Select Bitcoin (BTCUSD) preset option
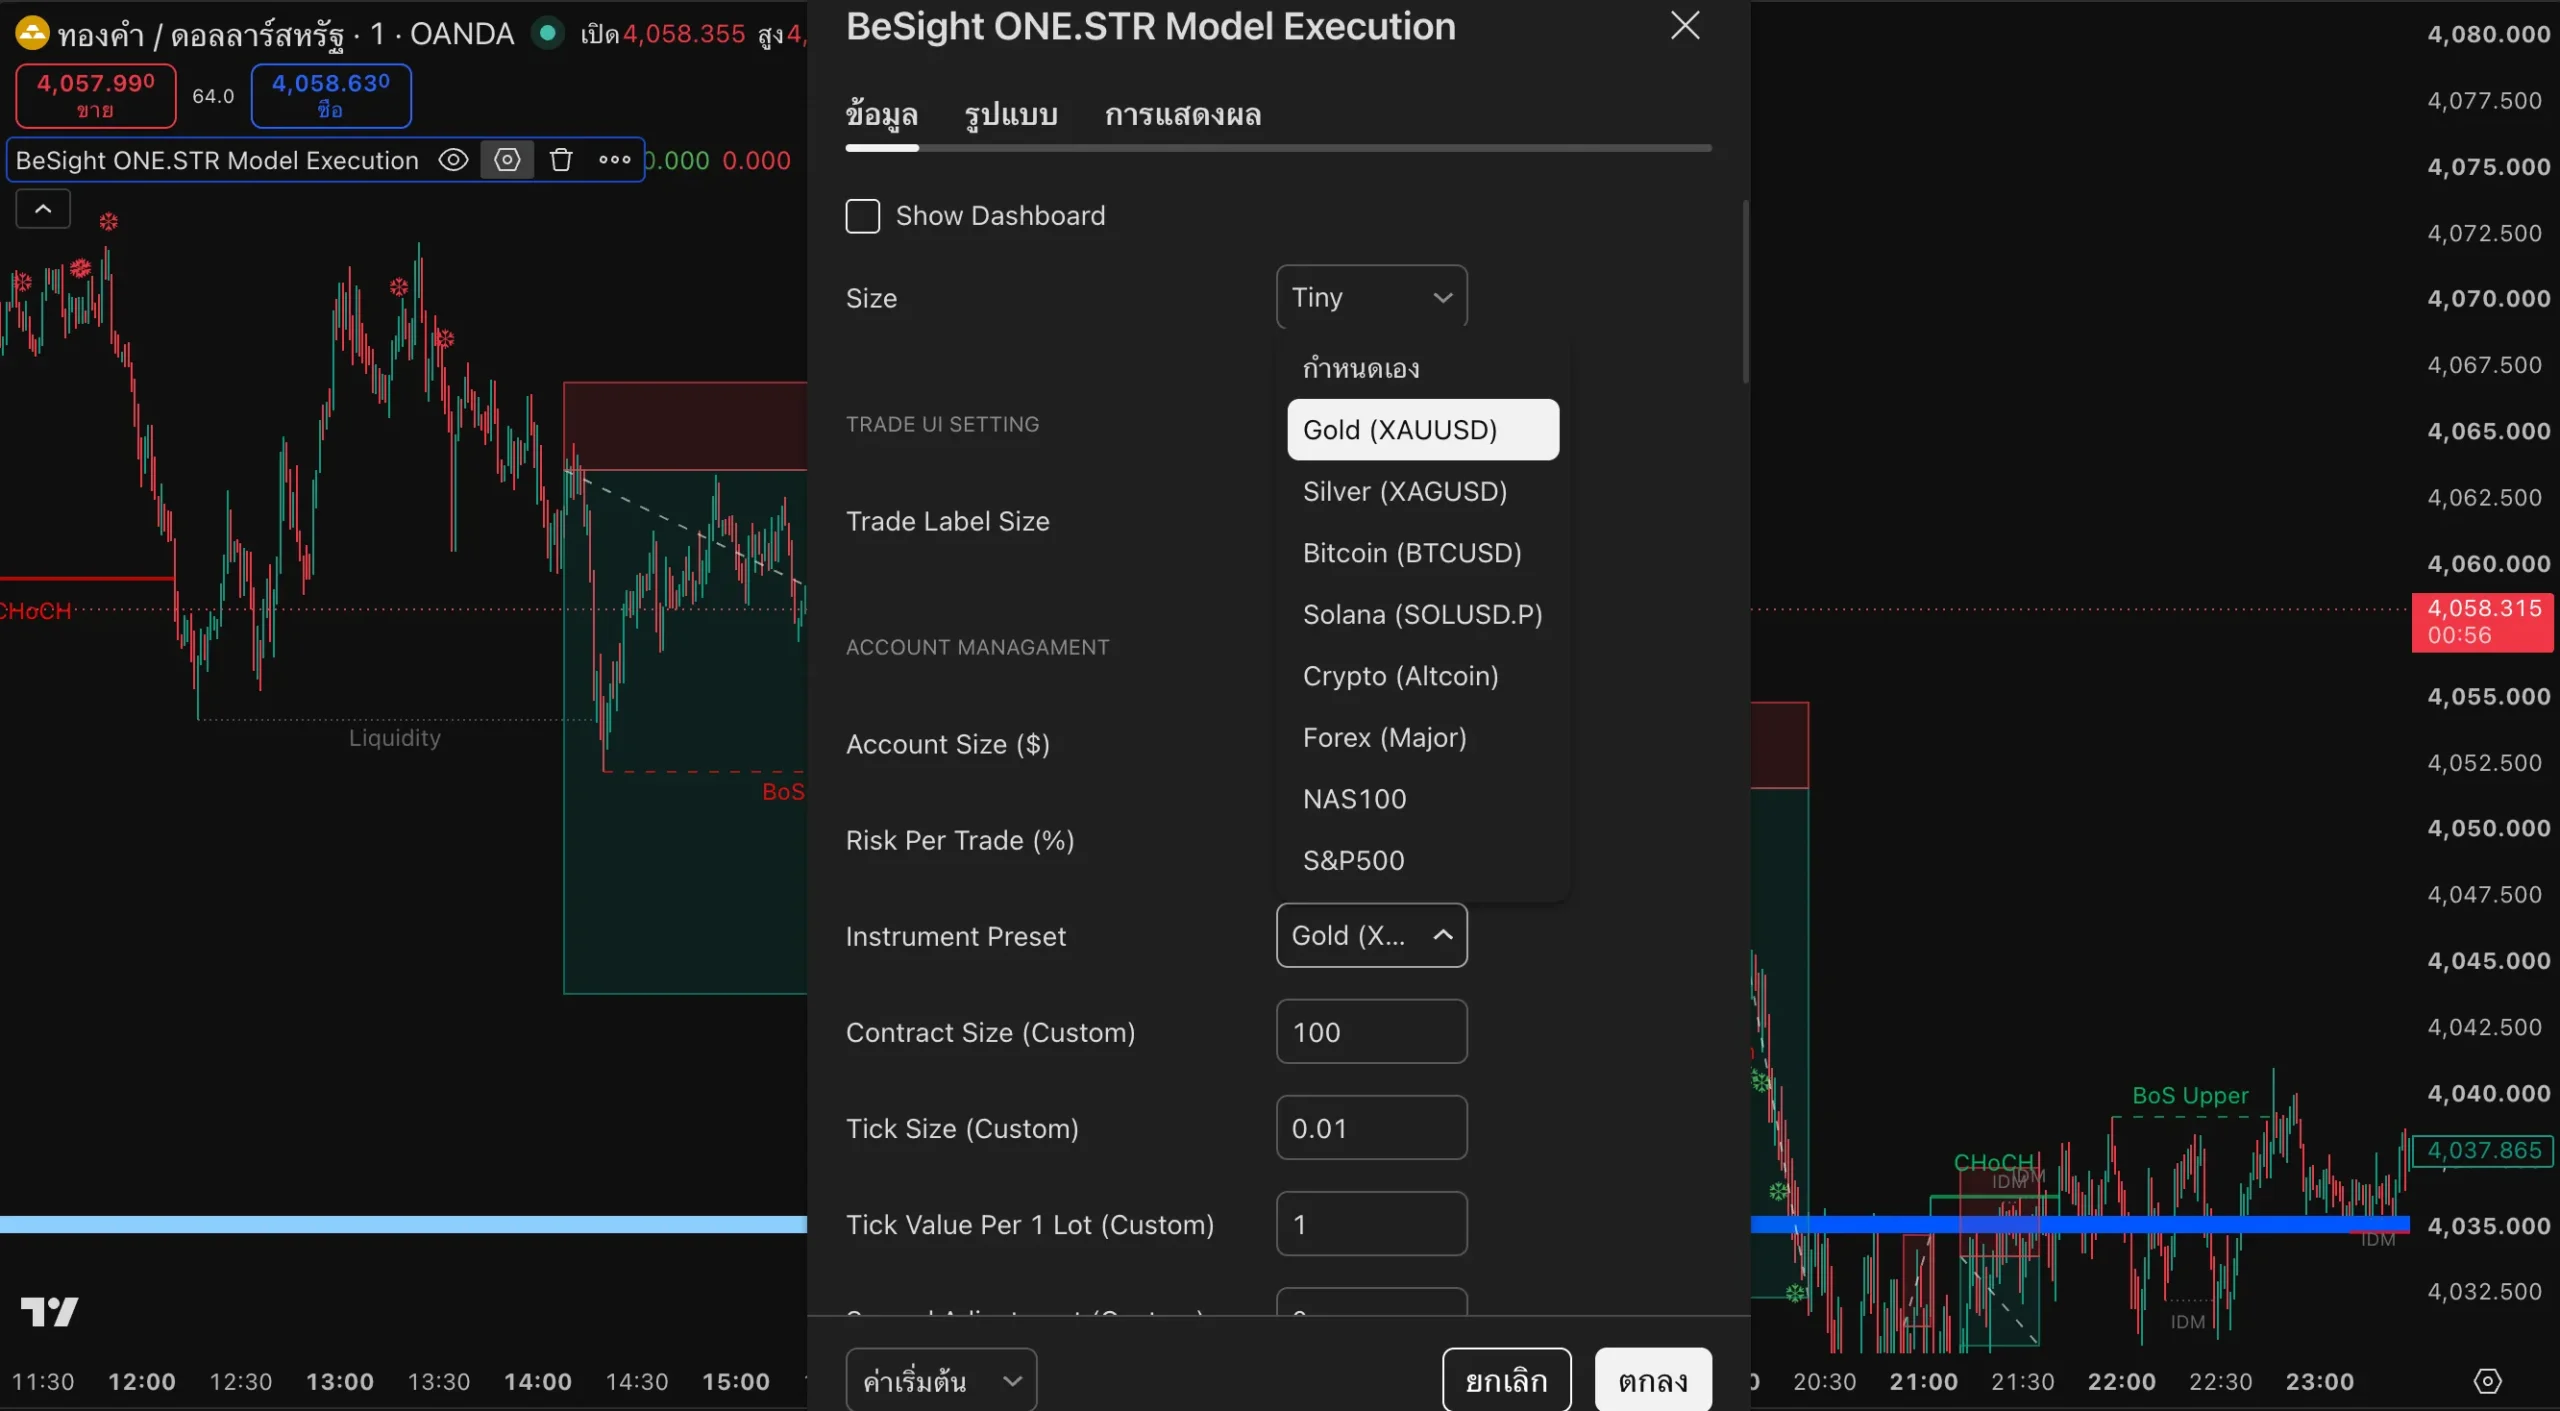 (x=1423, y=553)
